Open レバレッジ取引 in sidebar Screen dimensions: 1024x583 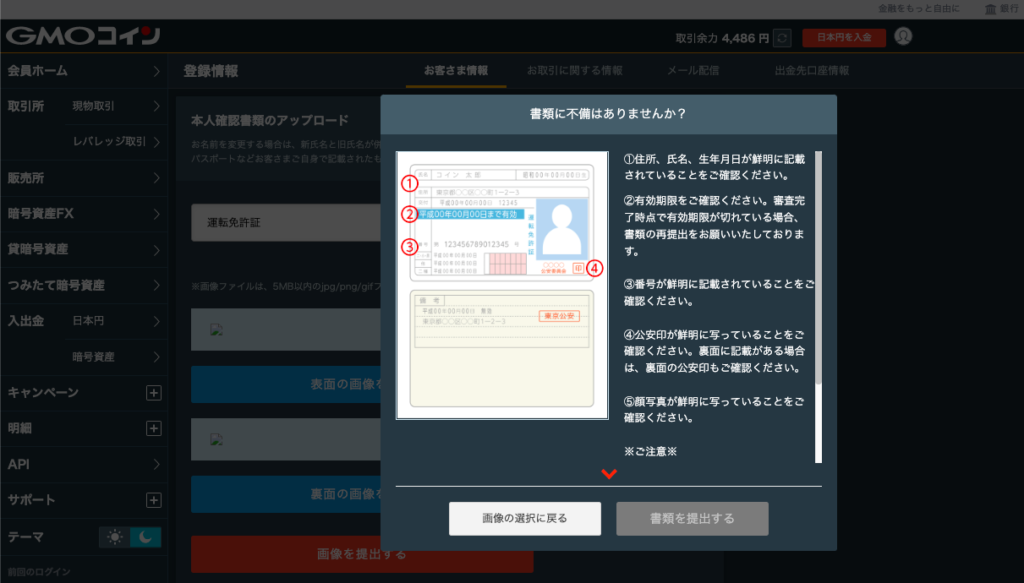pyautogui.click(x=116, y=142)
